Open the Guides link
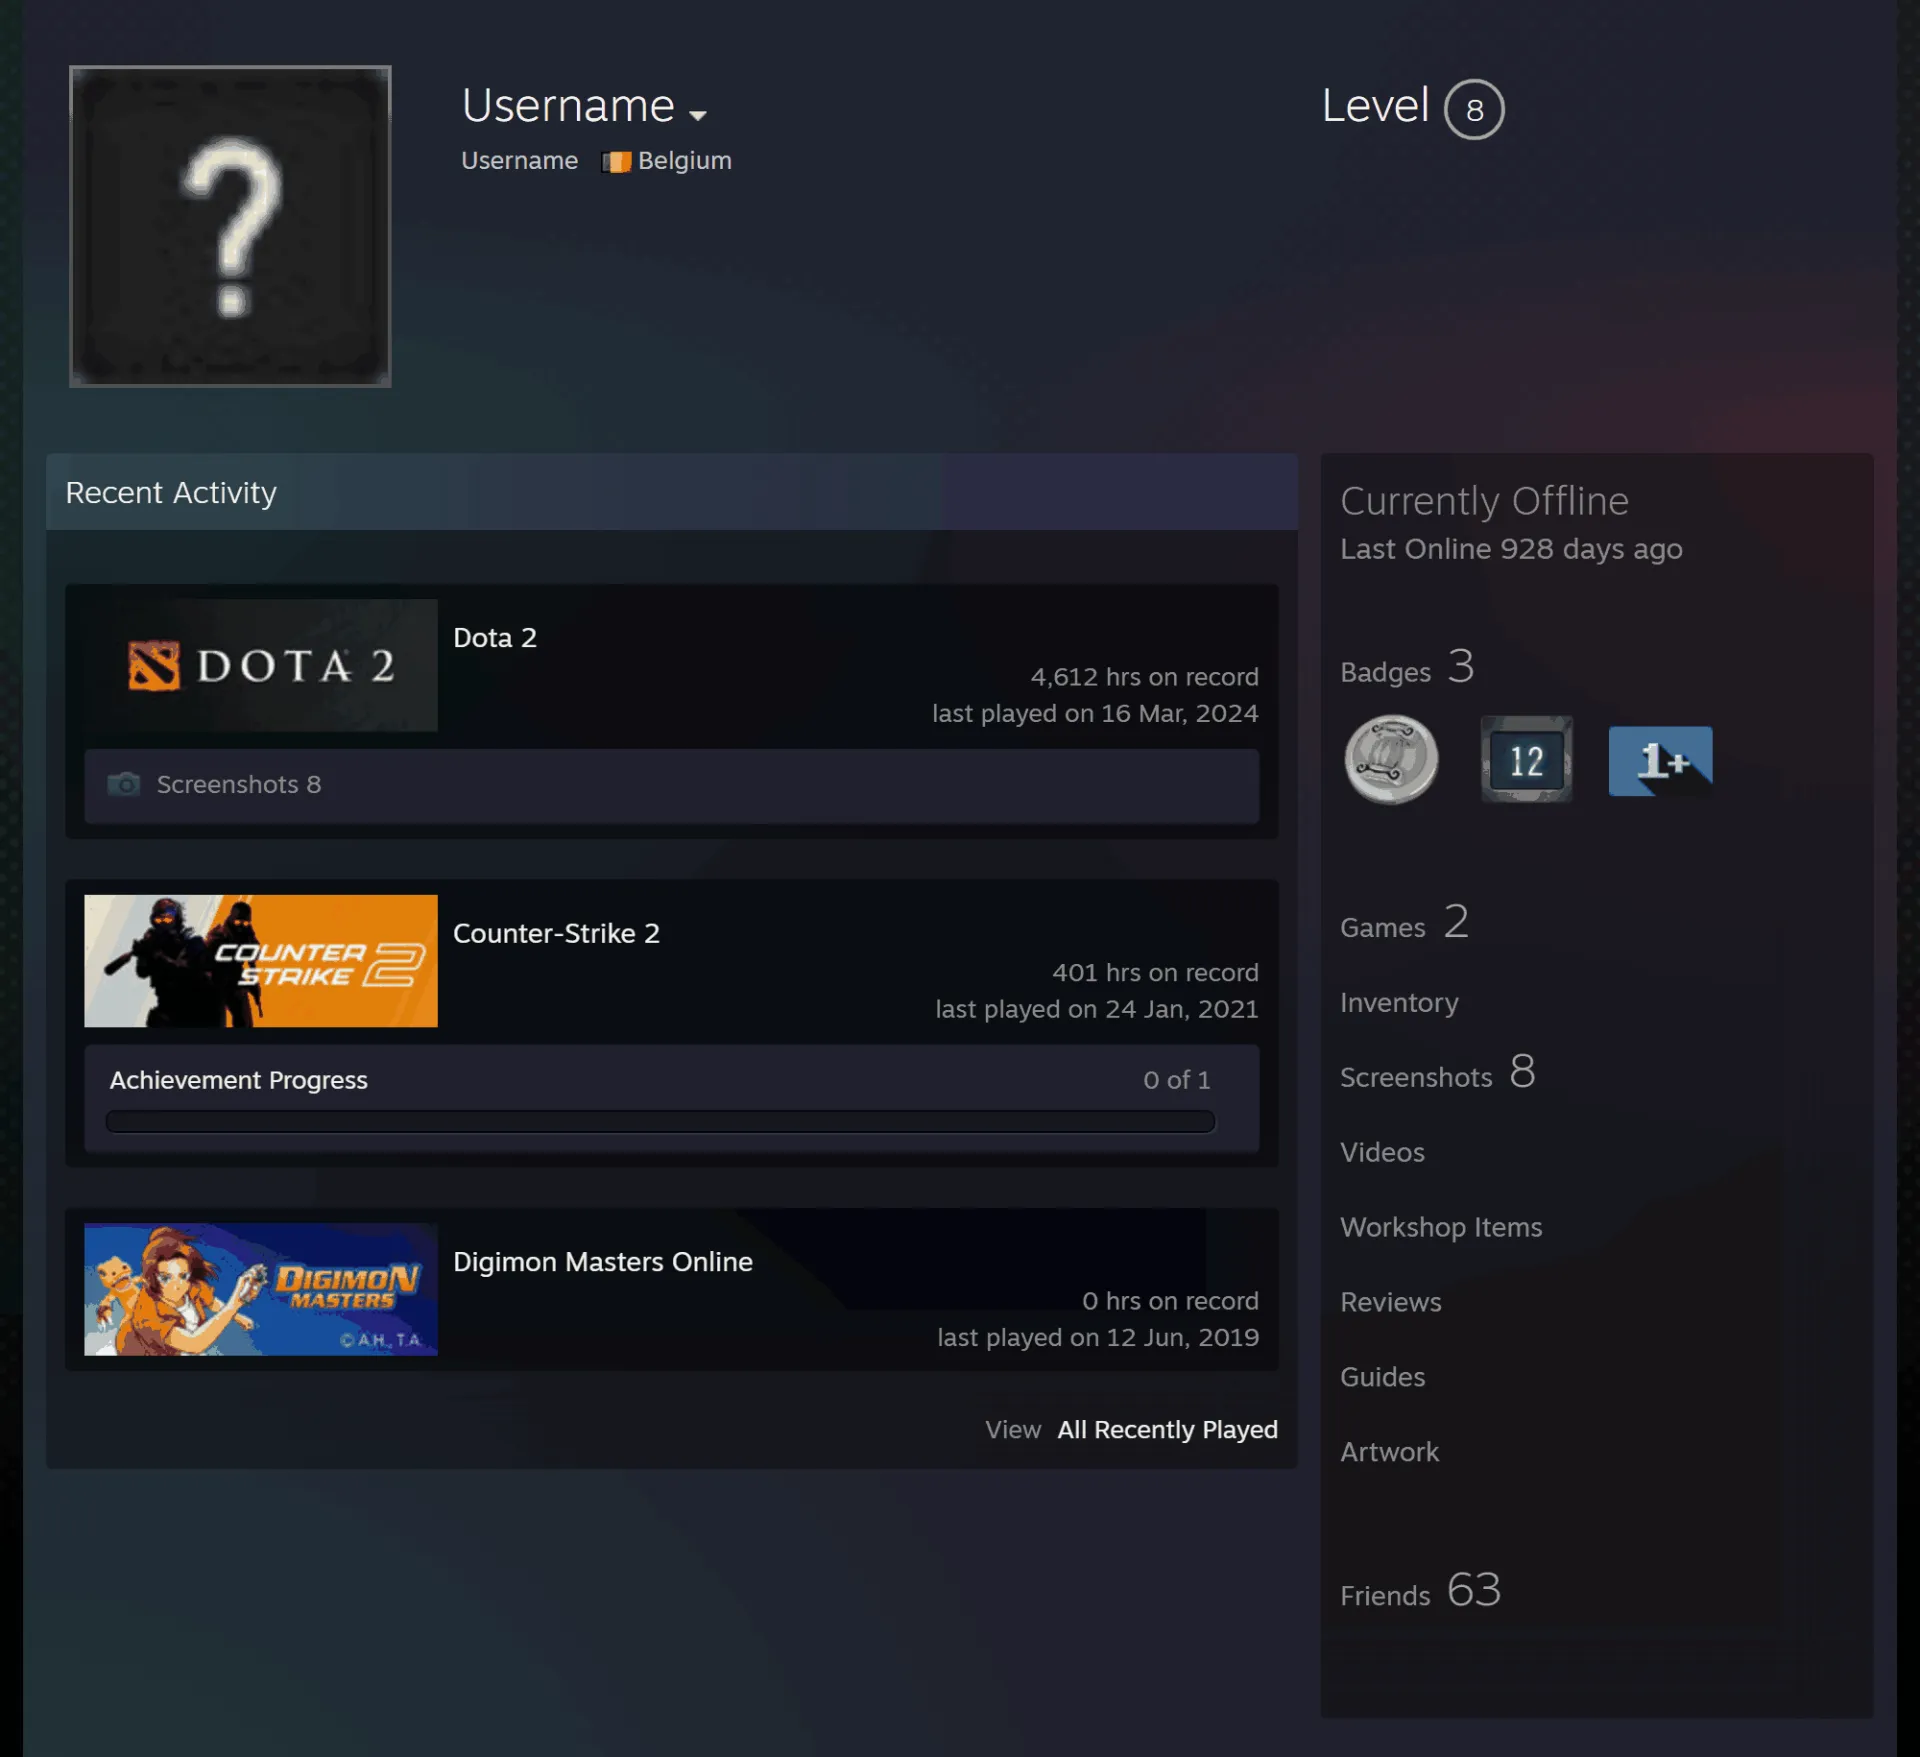Viewport: 1920px width, 1757px height. tap(1382, 1377)
